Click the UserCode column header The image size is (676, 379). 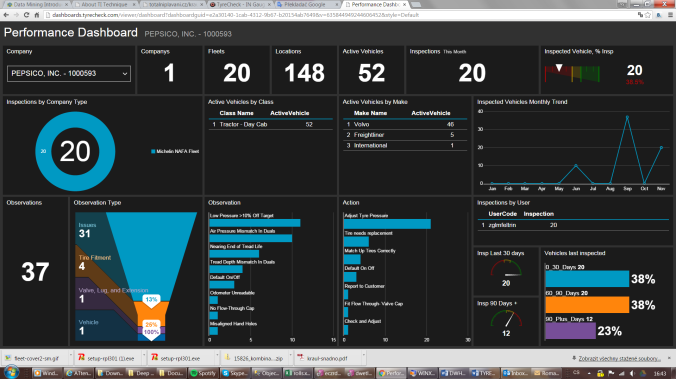click(x=502, y=214)
